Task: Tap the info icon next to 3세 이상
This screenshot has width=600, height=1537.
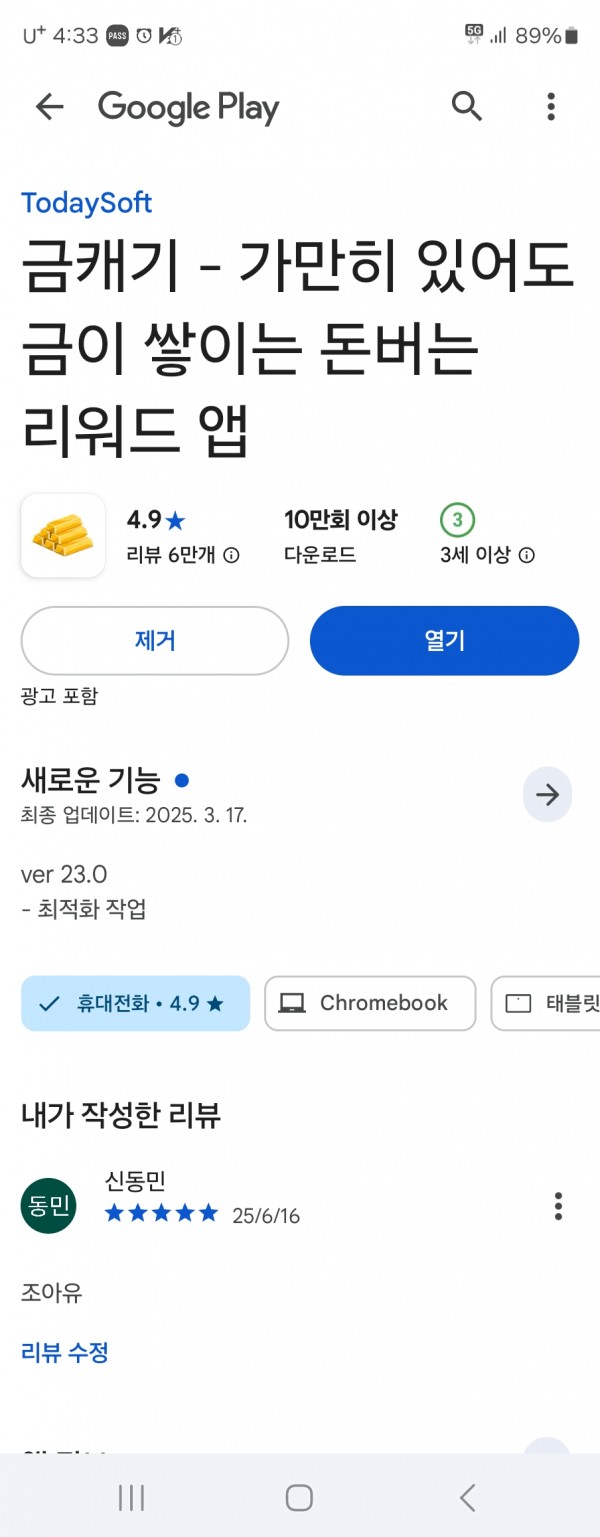Action: click(x=526, y=555)
